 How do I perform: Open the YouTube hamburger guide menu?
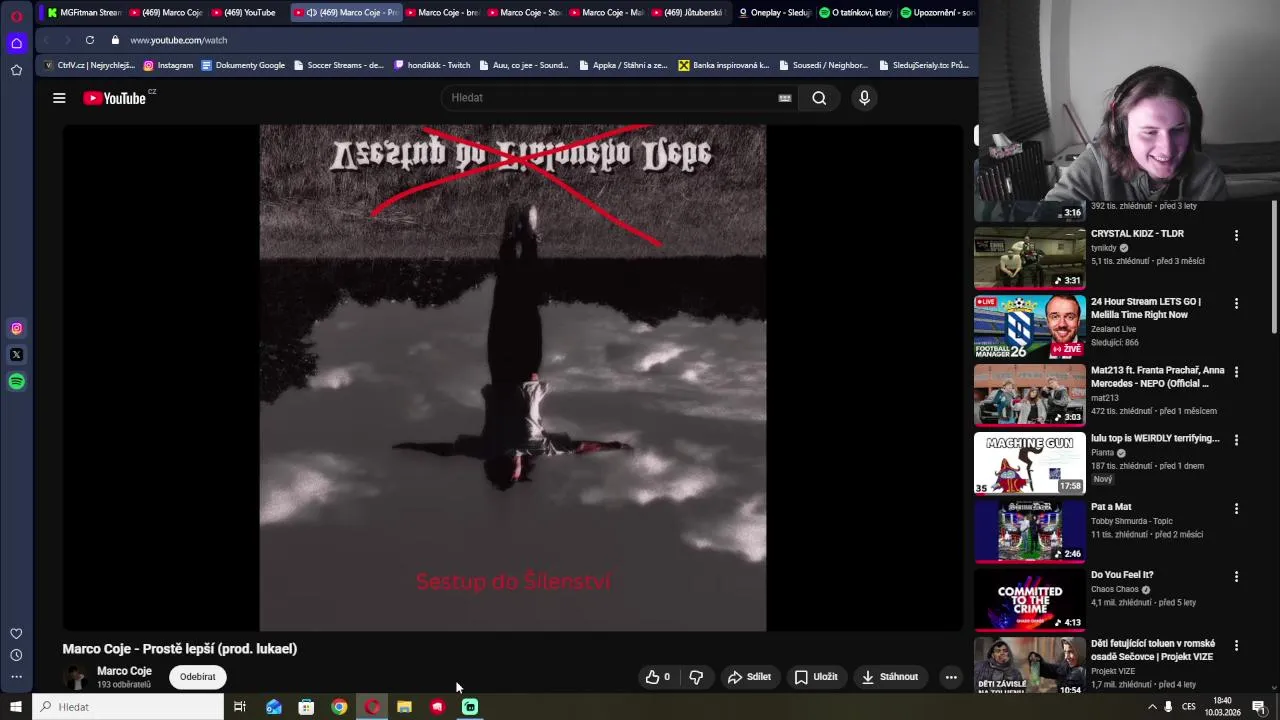pos(59,98)
